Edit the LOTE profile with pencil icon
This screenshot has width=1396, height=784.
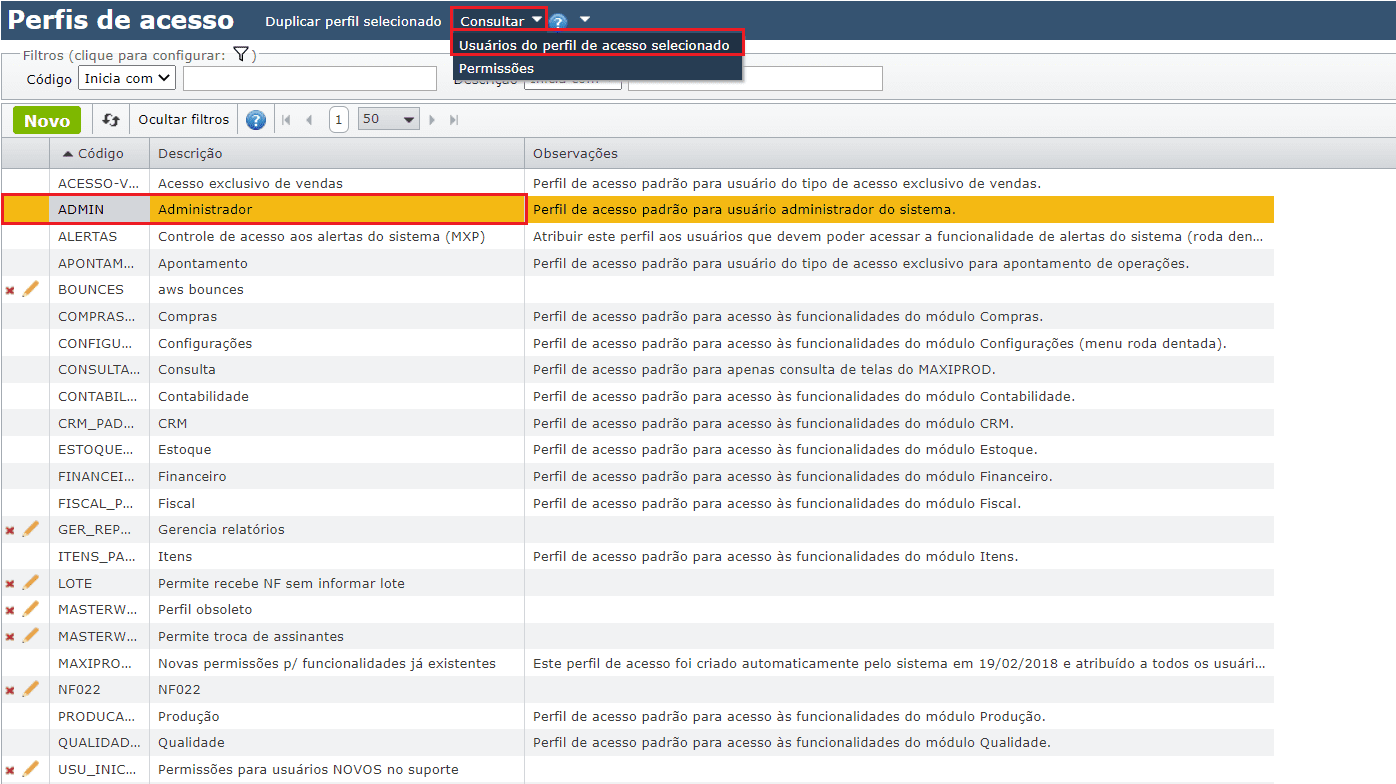pos(30,583)
